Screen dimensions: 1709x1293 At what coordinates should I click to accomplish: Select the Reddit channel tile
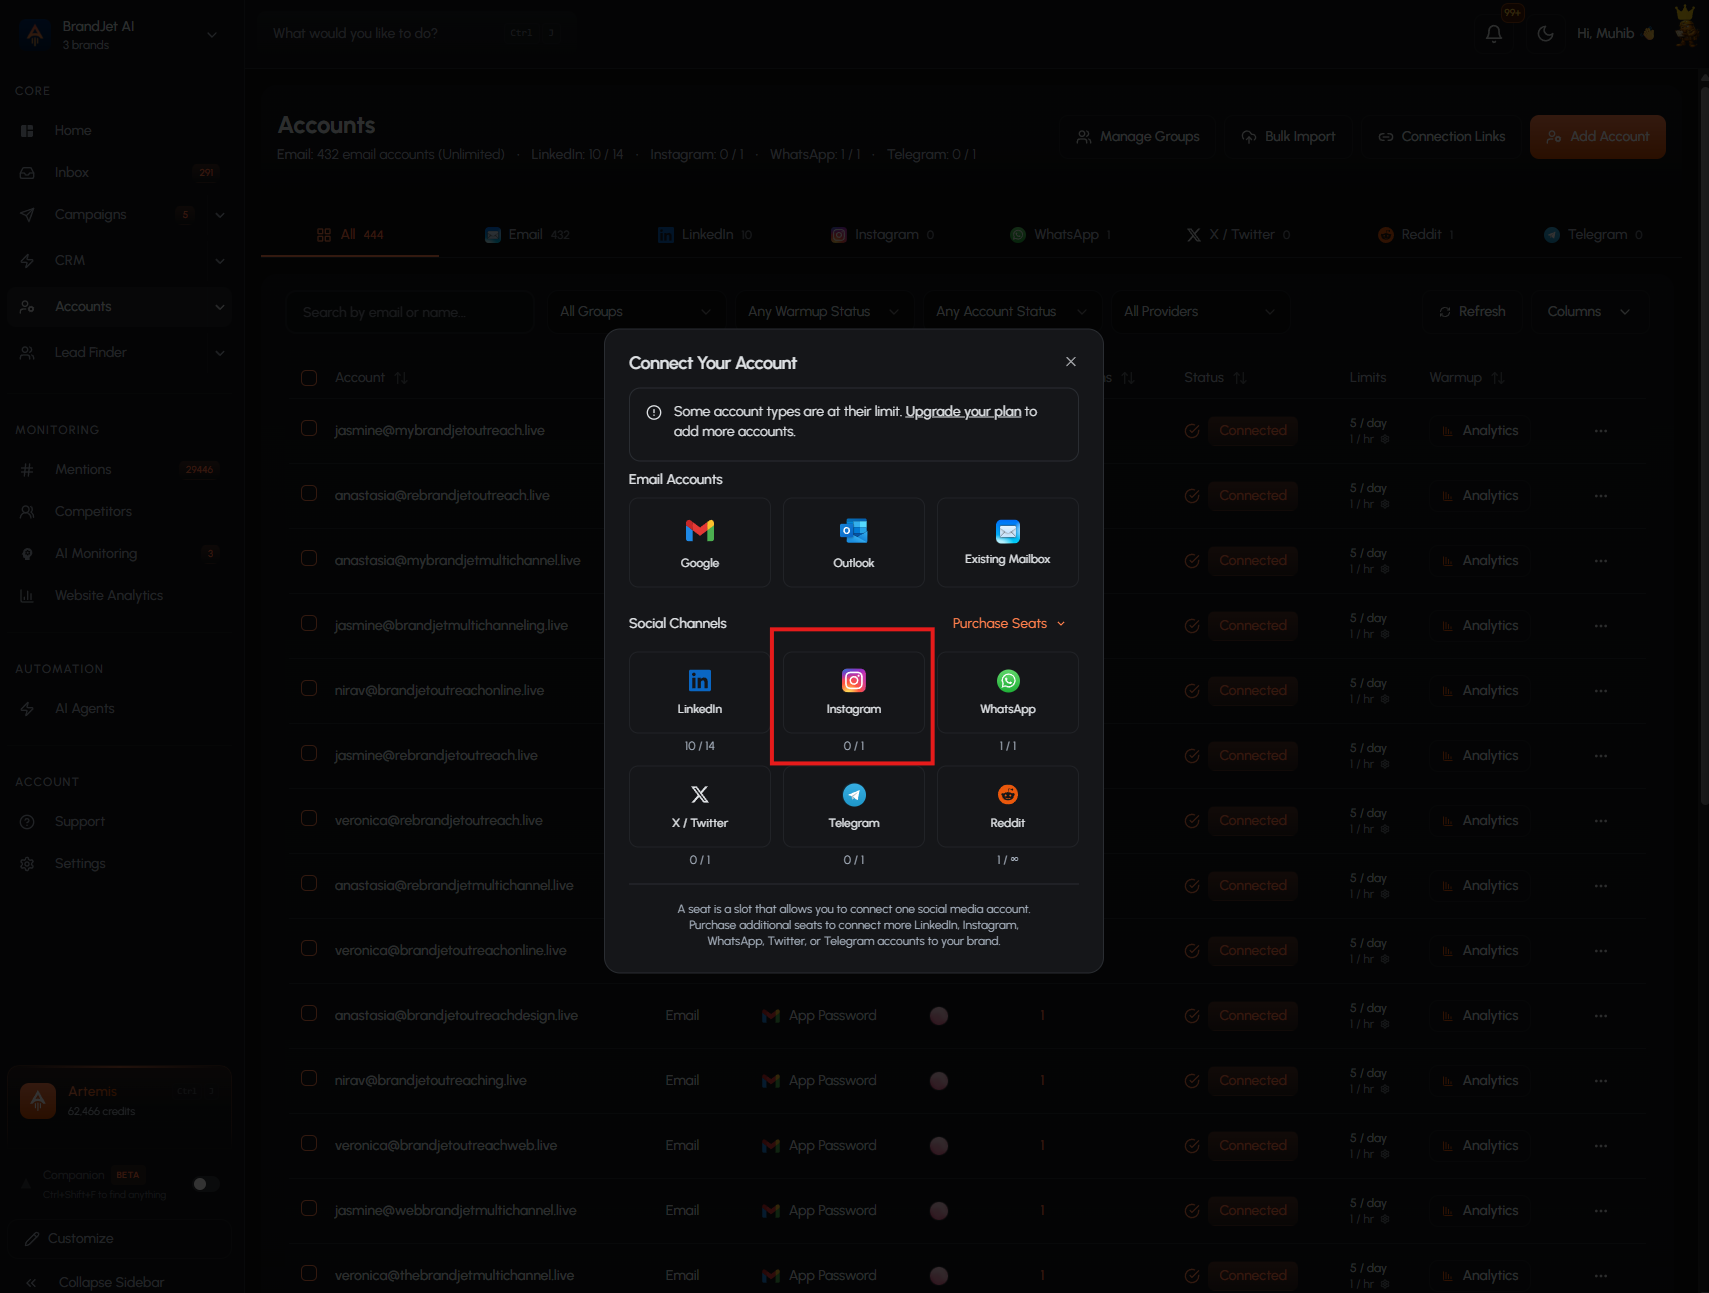click(x=1007, y=806)
